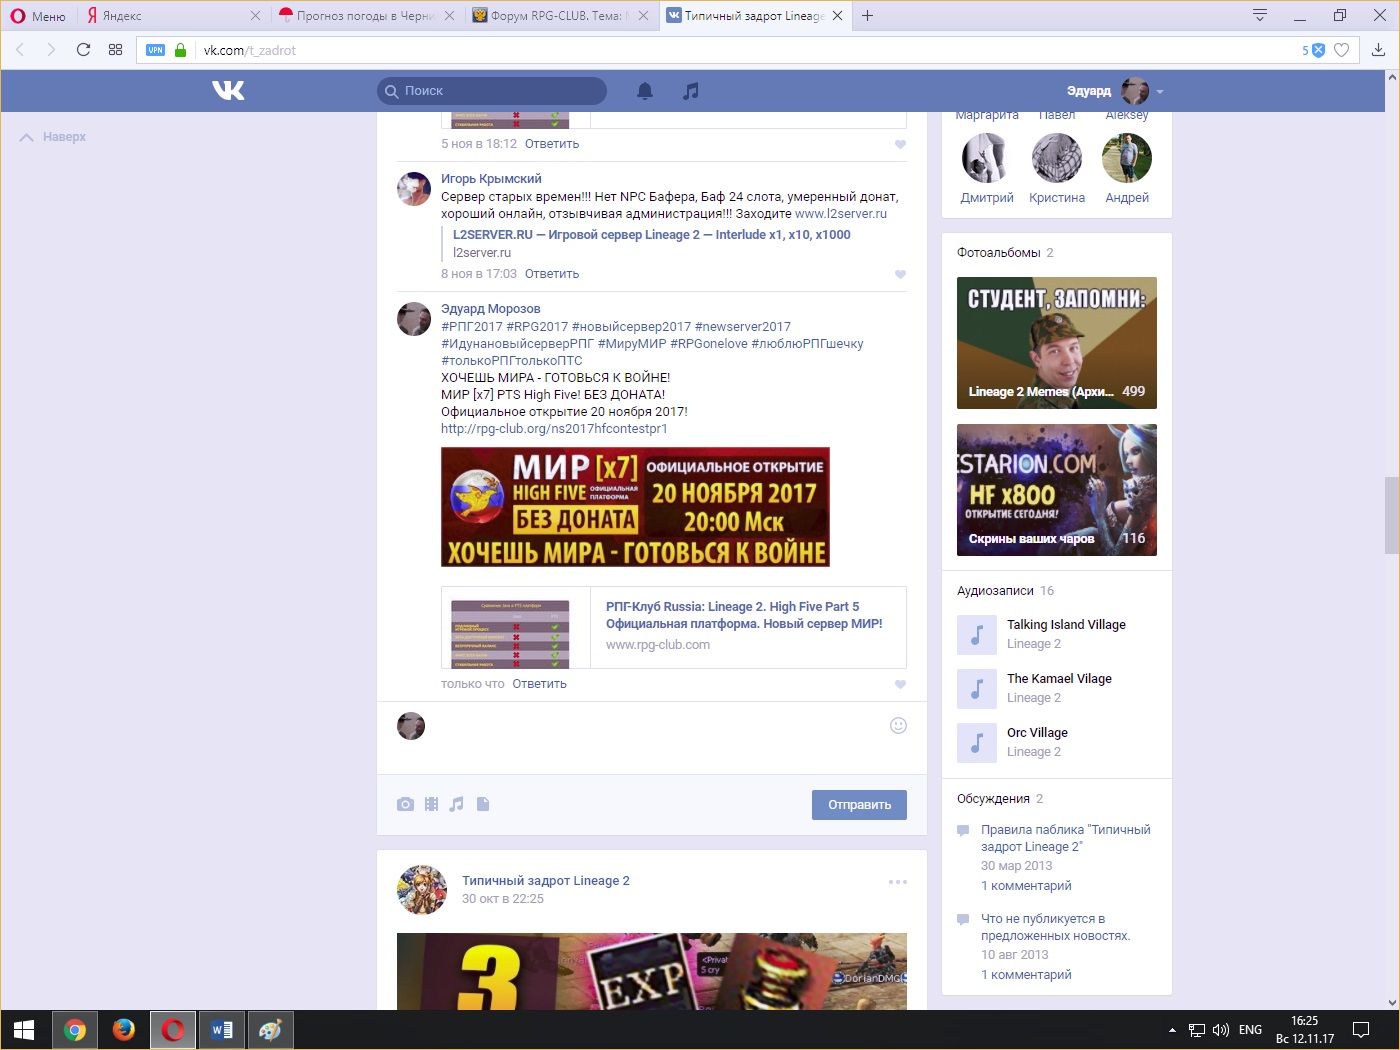Image resolution: width=1400 pixels, height=1050 pixels.
Task: Attach a video using film icon
Action: coord(431,804)
